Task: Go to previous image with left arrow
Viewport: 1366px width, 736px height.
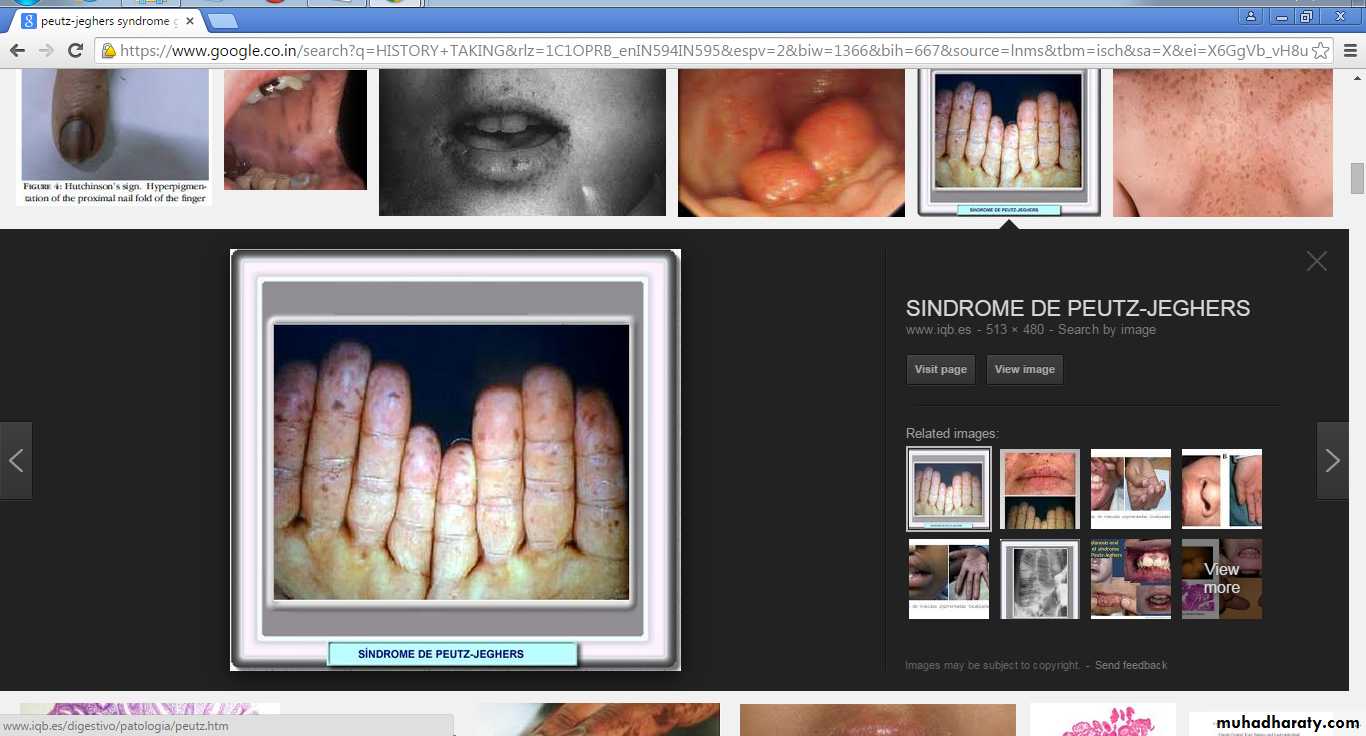Action: tap(16, 460)
